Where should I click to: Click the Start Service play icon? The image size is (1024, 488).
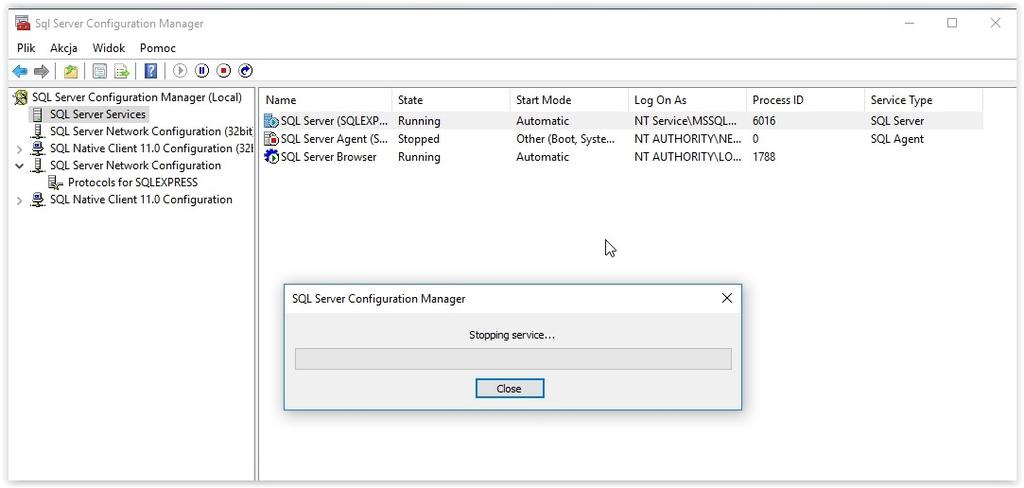tap(180, 71)
